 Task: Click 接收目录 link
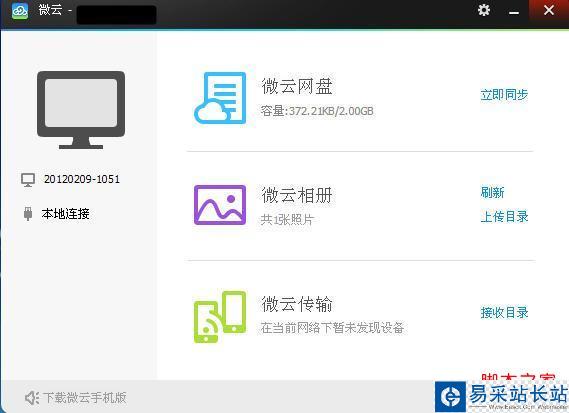[x=504, y=313]
